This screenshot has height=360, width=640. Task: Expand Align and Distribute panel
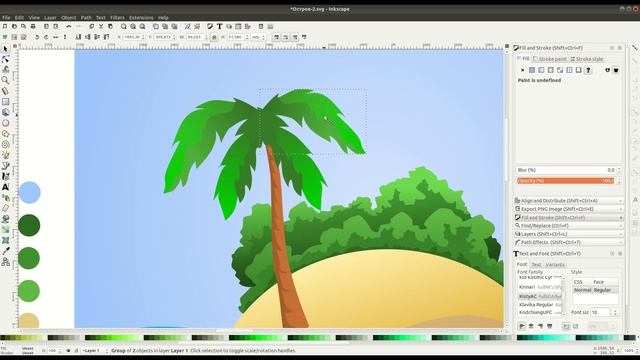coord(569,201)
